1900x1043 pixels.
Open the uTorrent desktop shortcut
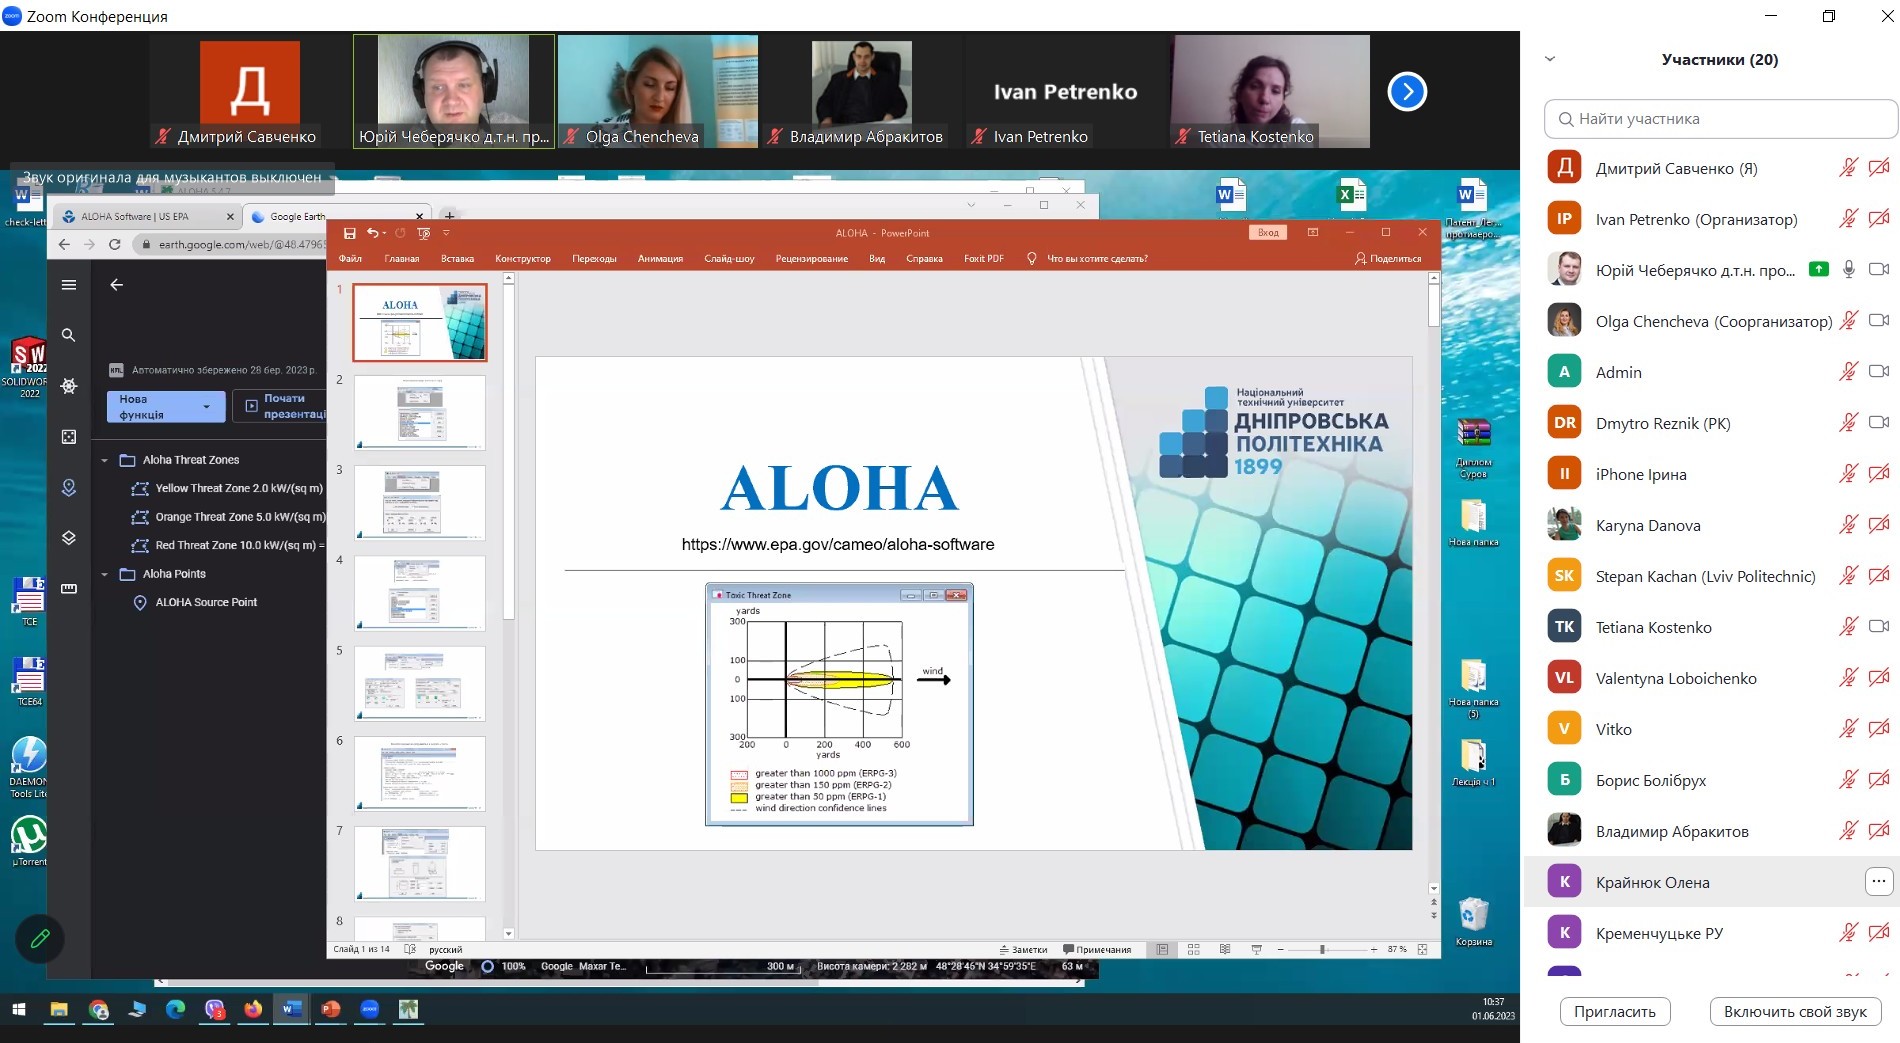click(29, 840)
